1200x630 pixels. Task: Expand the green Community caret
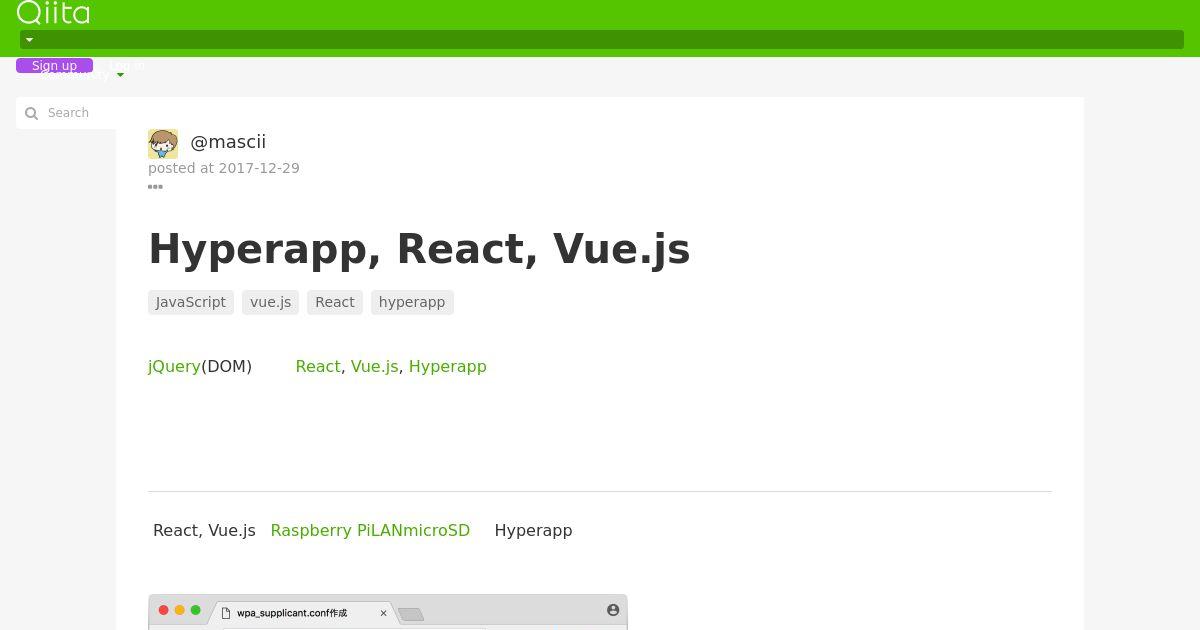120,75
